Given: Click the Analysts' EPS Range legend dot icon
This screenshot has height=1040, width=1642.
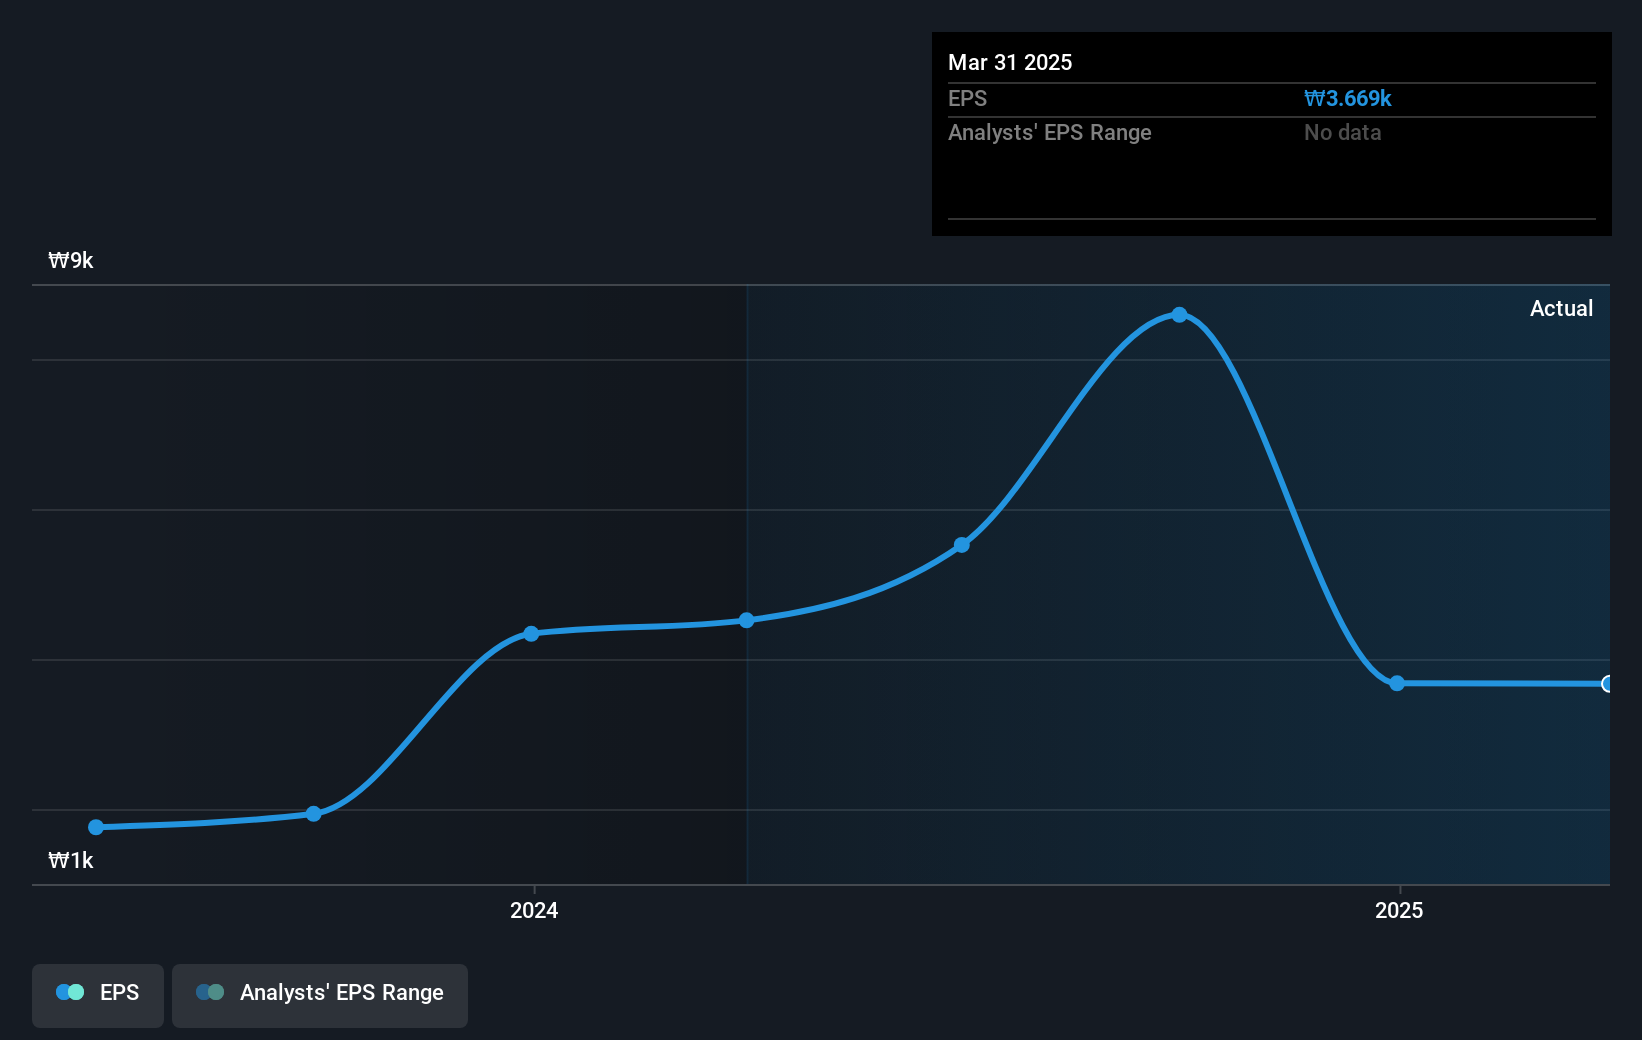Looking at the screenshot, I should [x=210, y=992].
